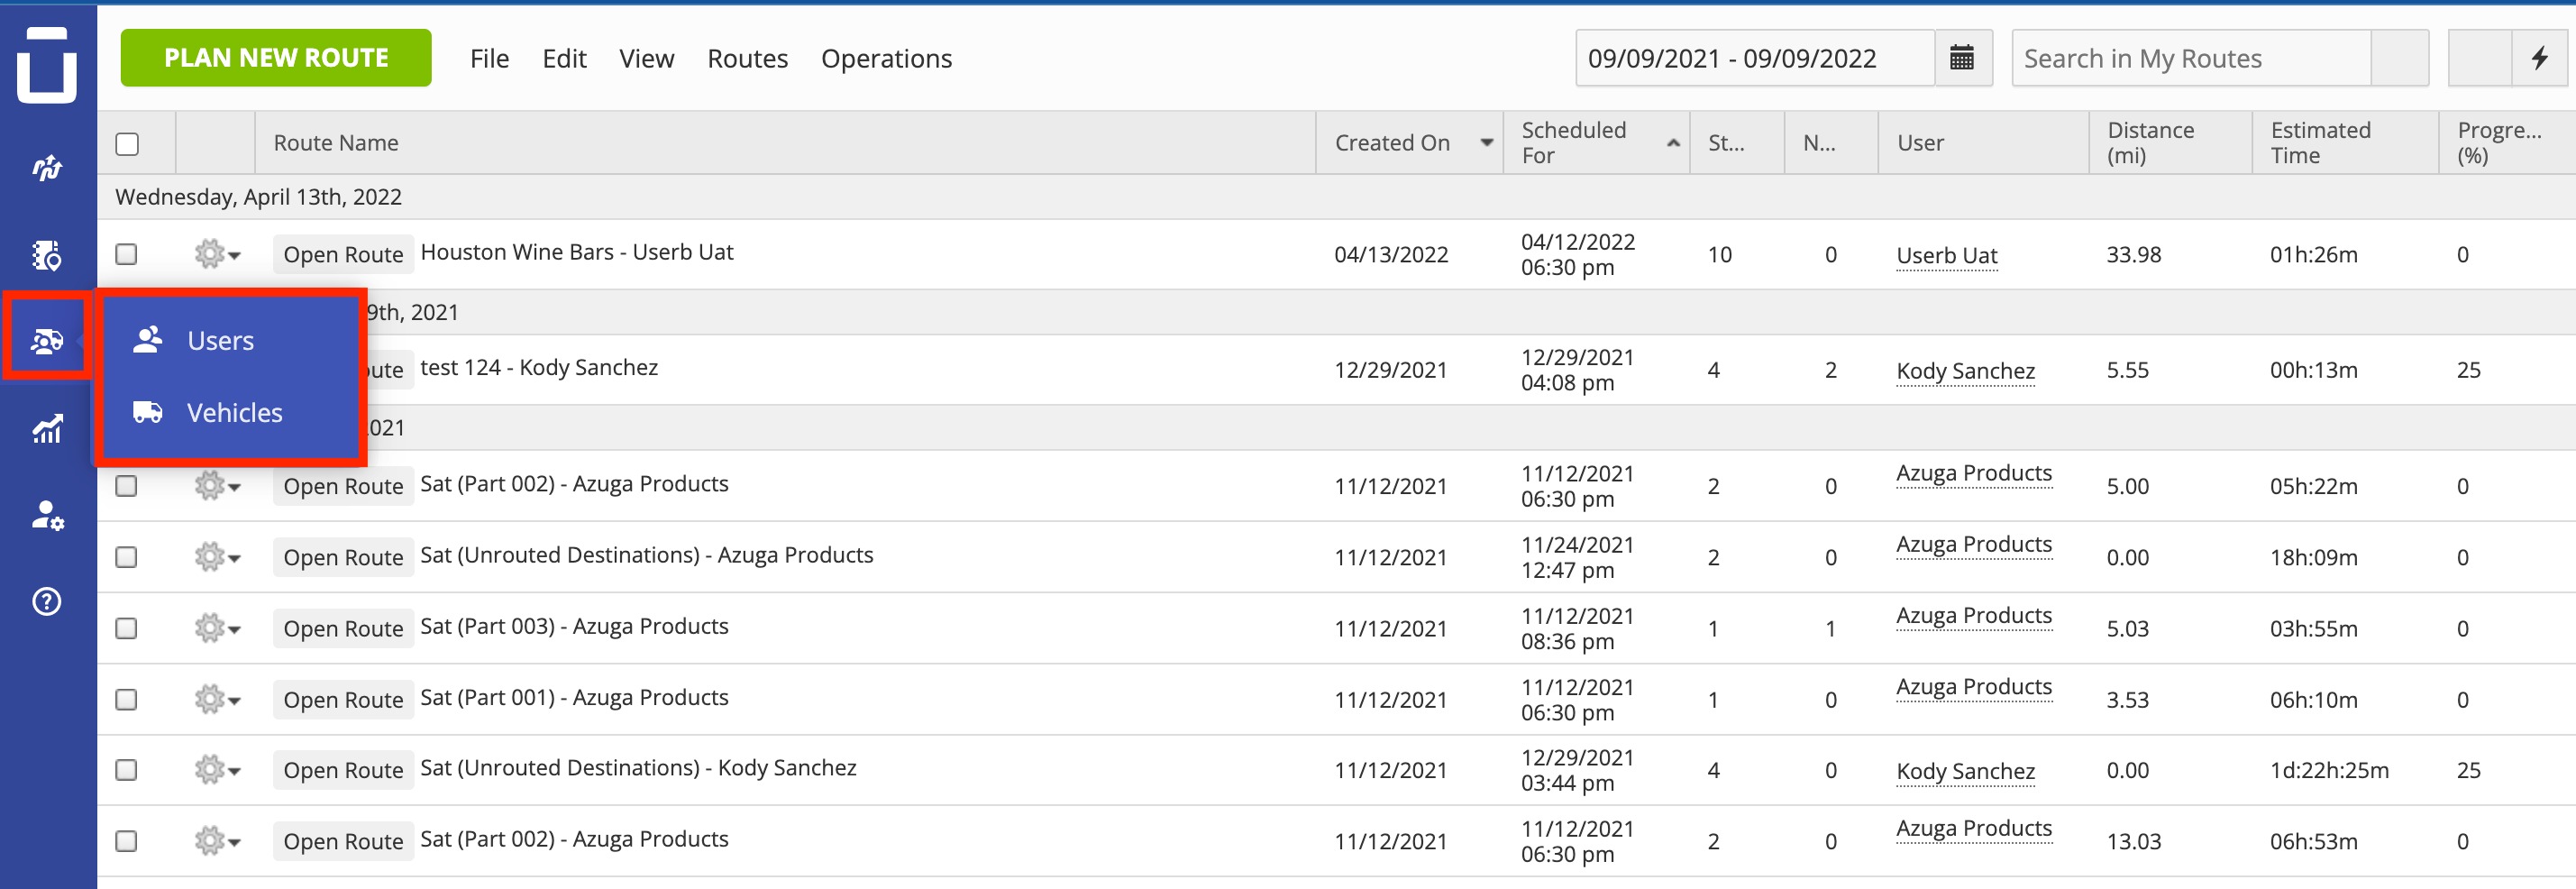The width and height of the screenshot is (2576, 889).
Task: Check the Sat (Part 001) route checkbox
Action: tap(126, 699)
